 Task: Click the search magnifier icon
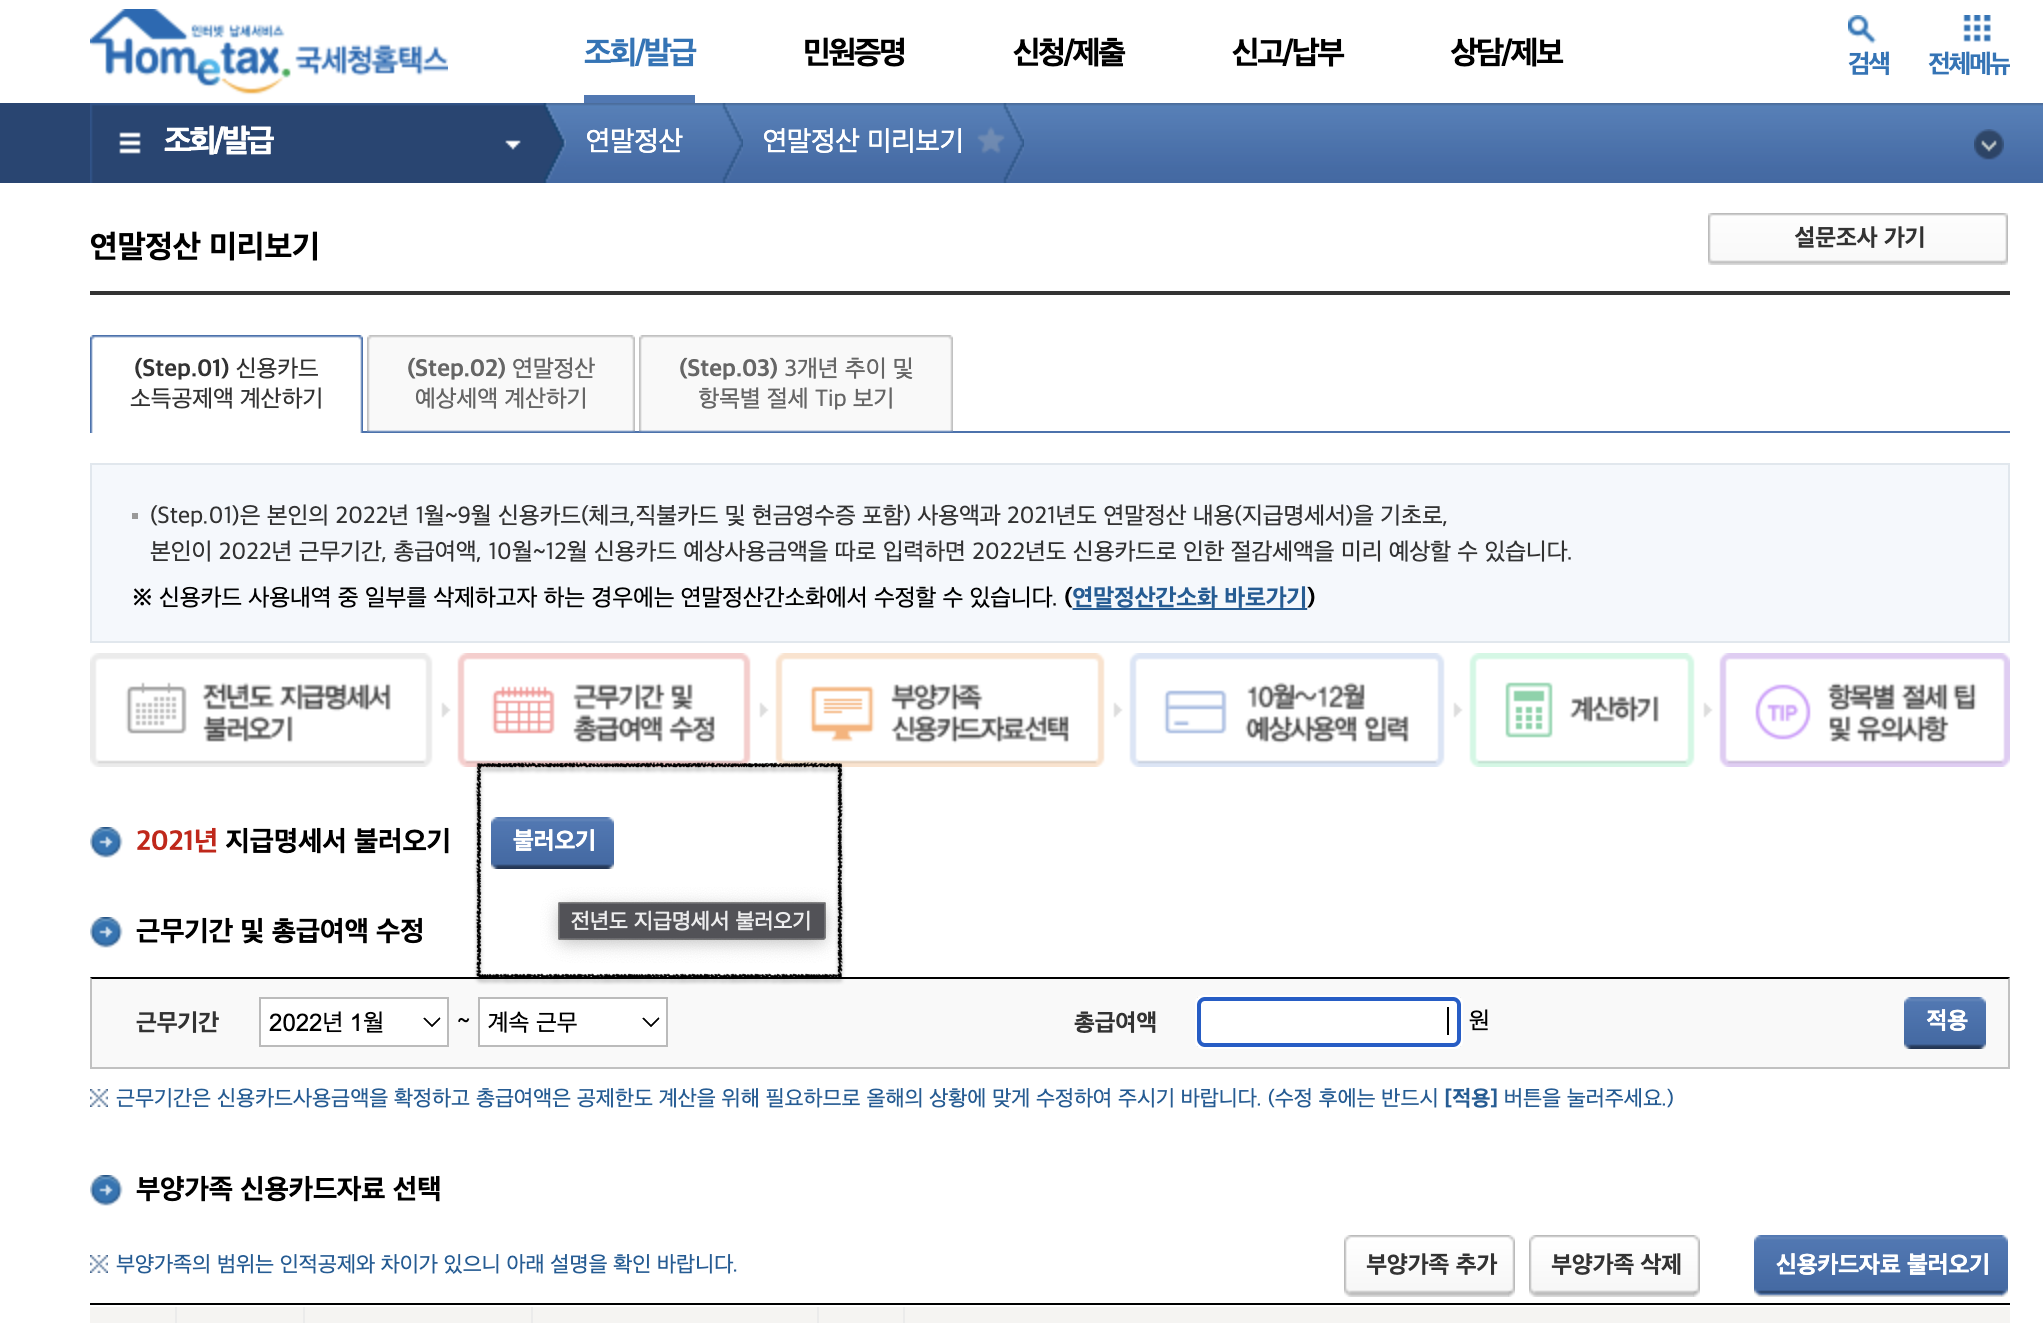pos(1860,28)
